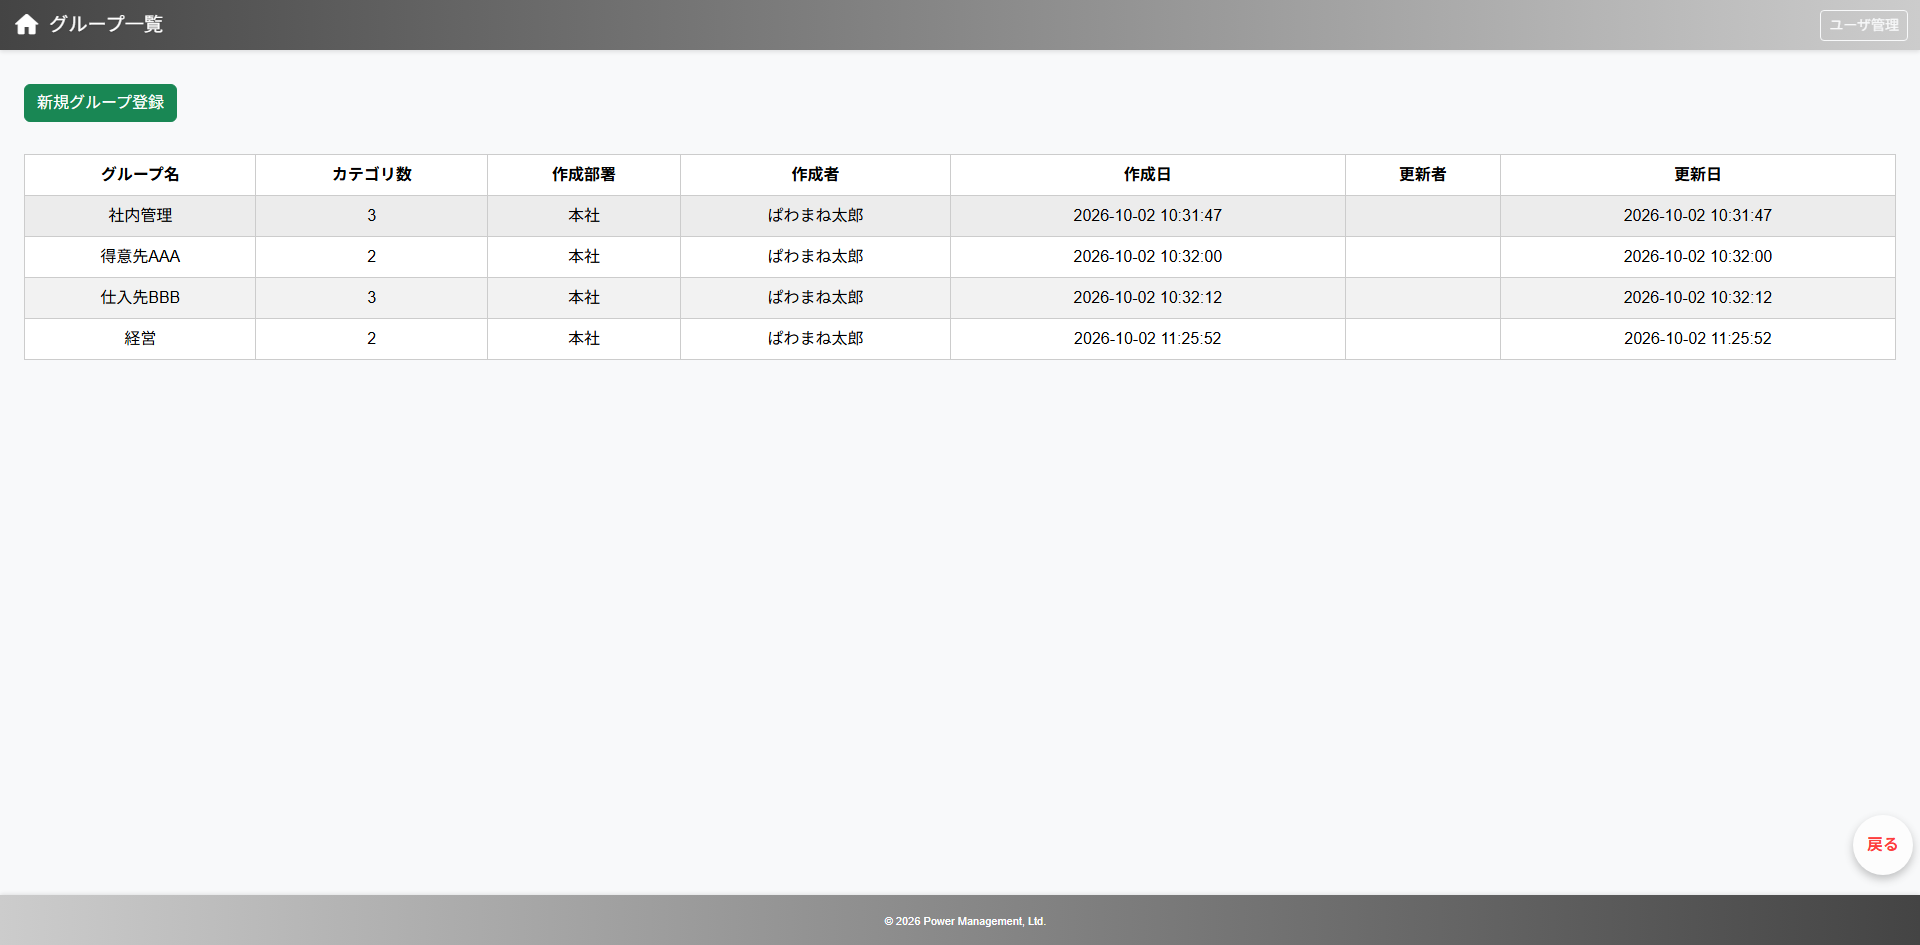This screenshot has height=945, width=1920.
Task: Click ぱわまね太郎 in the 得意先AAA row
Action: click(815, 257)
